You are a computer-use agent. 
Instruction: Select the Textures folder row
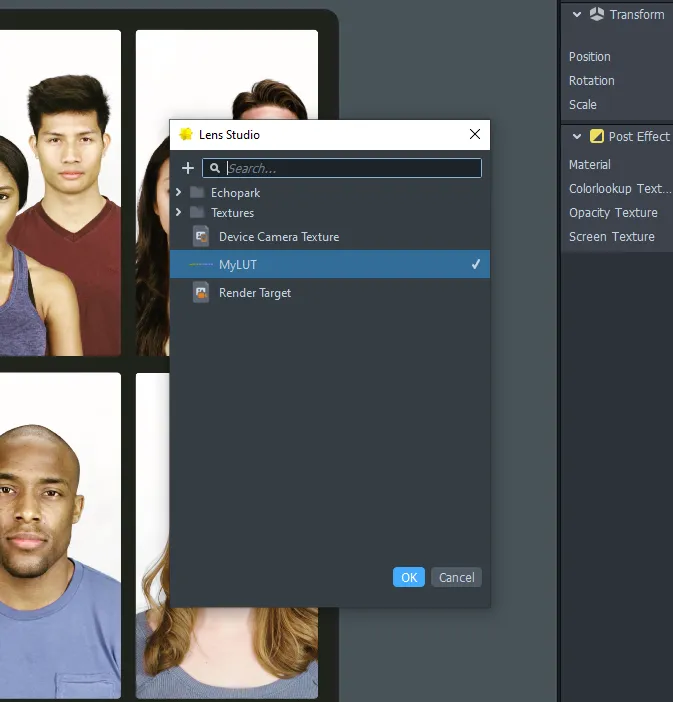[330, 212]
